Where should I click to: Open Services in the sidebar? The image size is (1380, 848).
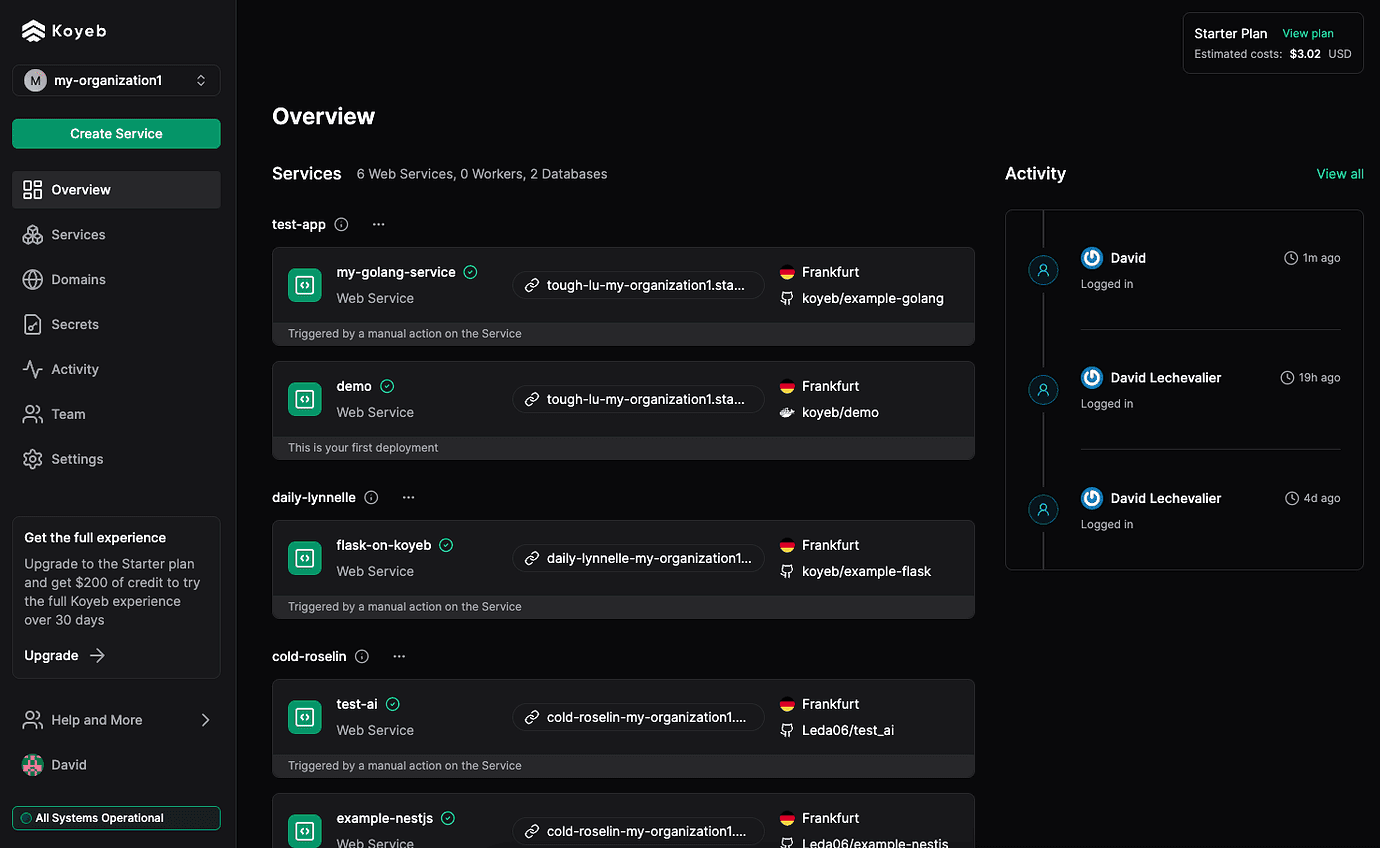point(78,235)
